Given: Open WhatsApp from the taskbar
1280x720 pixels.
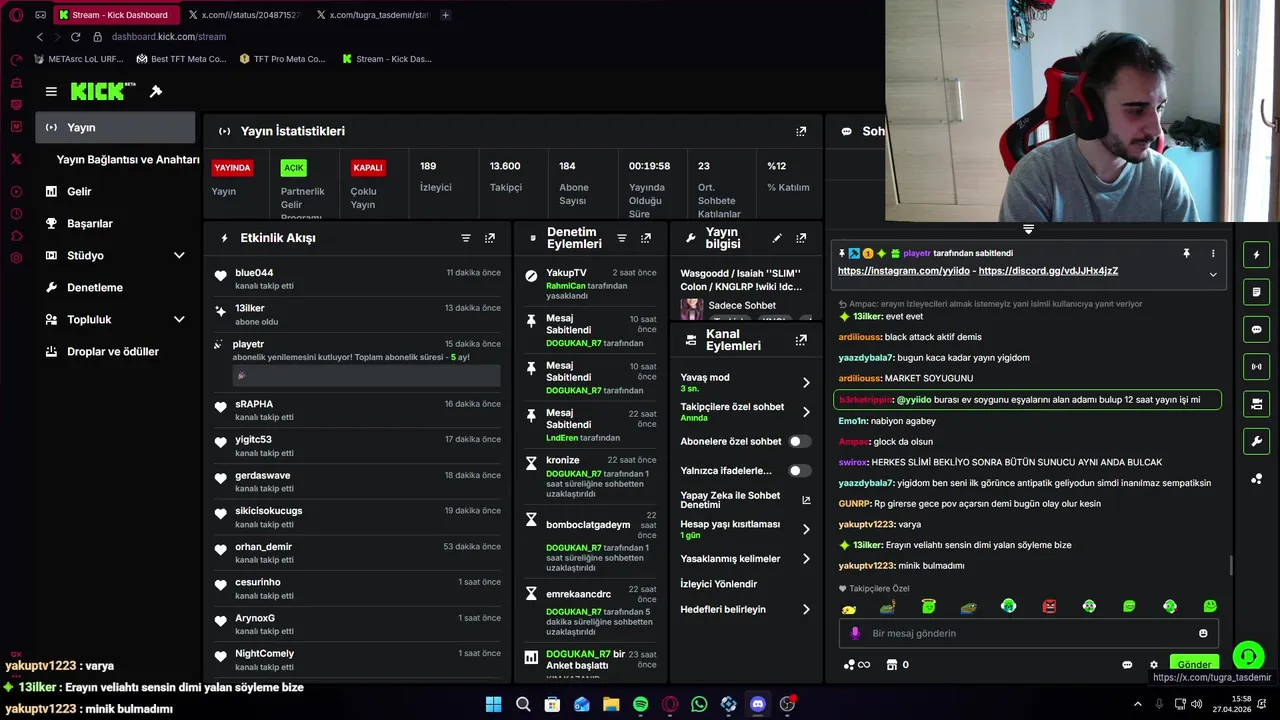Looking at the screenshot, I should 699,704.
